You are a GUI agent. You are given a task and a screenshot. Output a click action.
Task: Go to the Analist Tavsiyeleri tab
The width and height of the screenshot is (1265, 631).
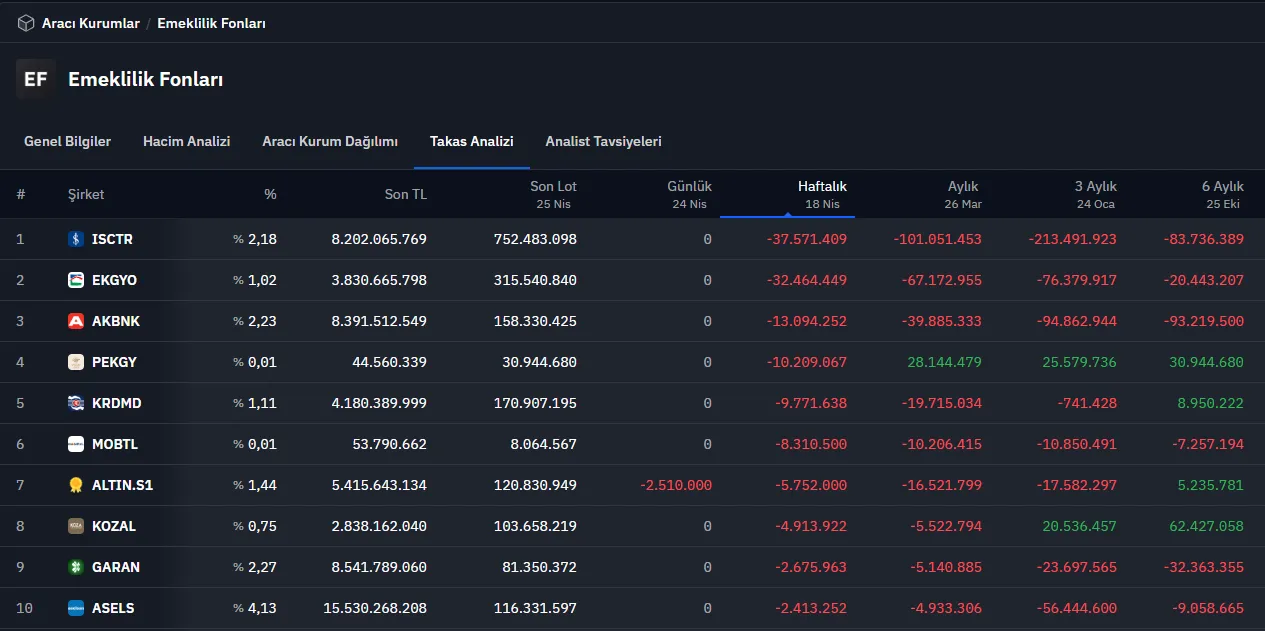[x=603, y=142]
